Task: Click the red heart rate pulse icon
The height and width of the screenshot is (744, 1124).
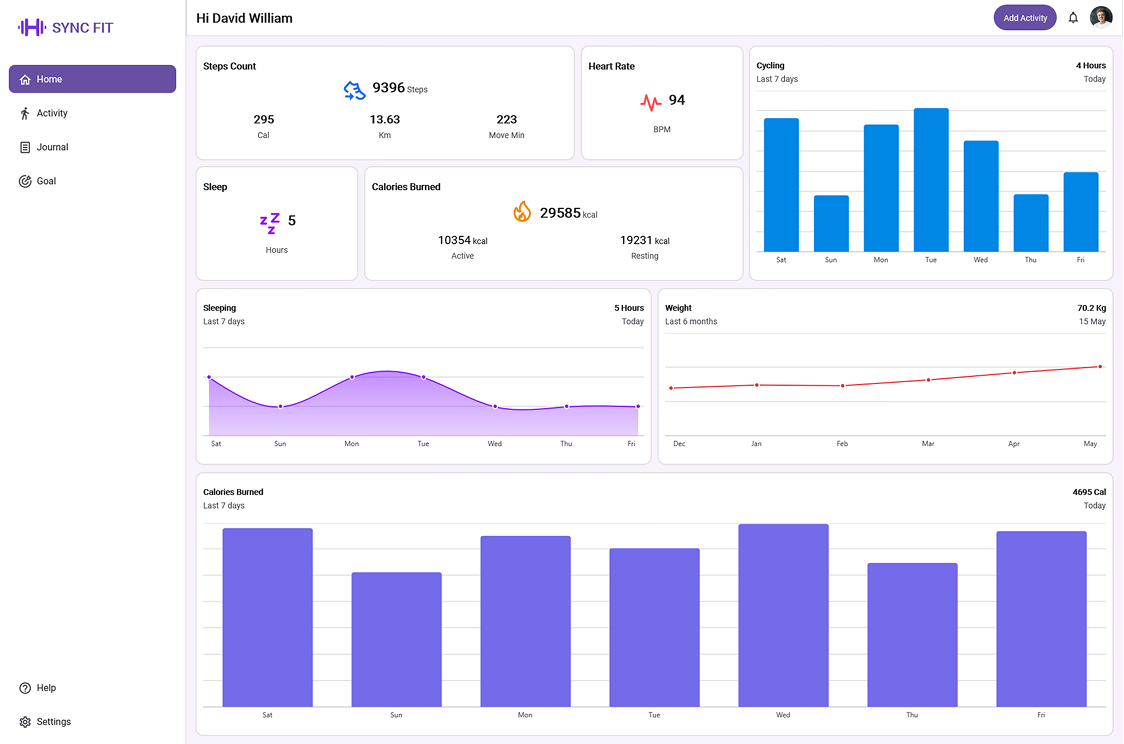Action: pos(651,102)
